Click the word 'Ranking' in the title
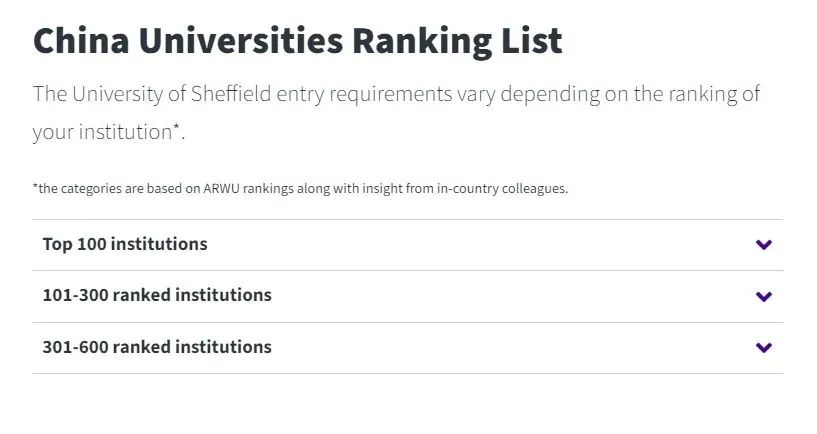 click(x=422, y=41)
